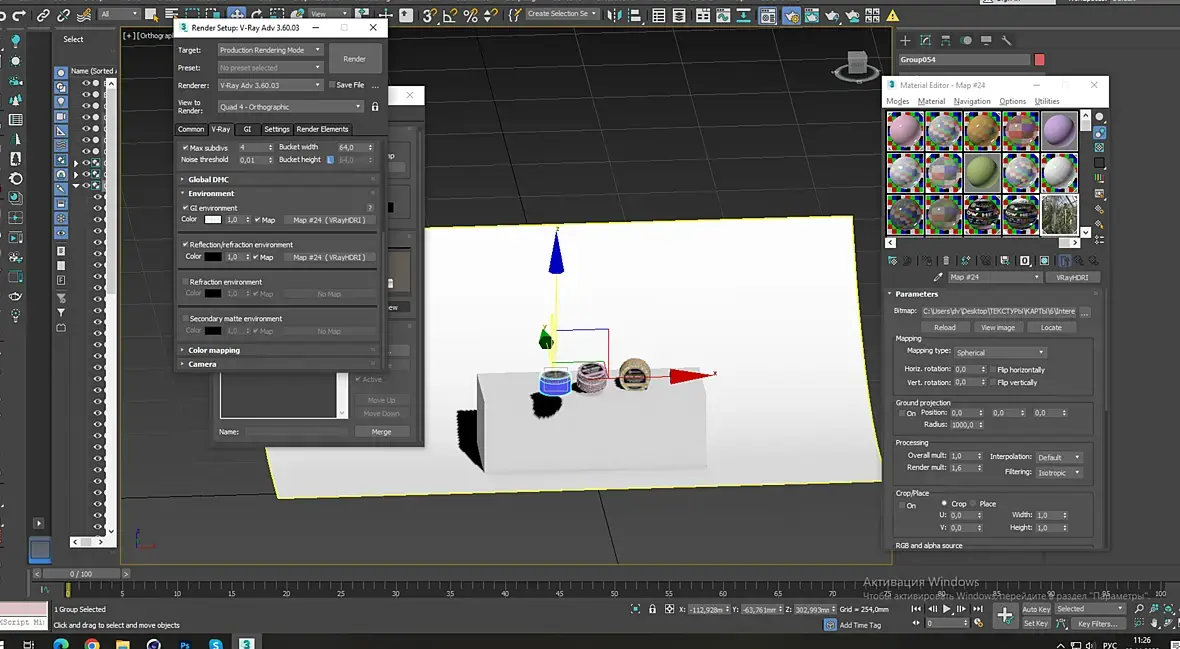Open the Mapping type dropdown
The width and height of the screenshot is (1180, 649).
coord(1000,352)
